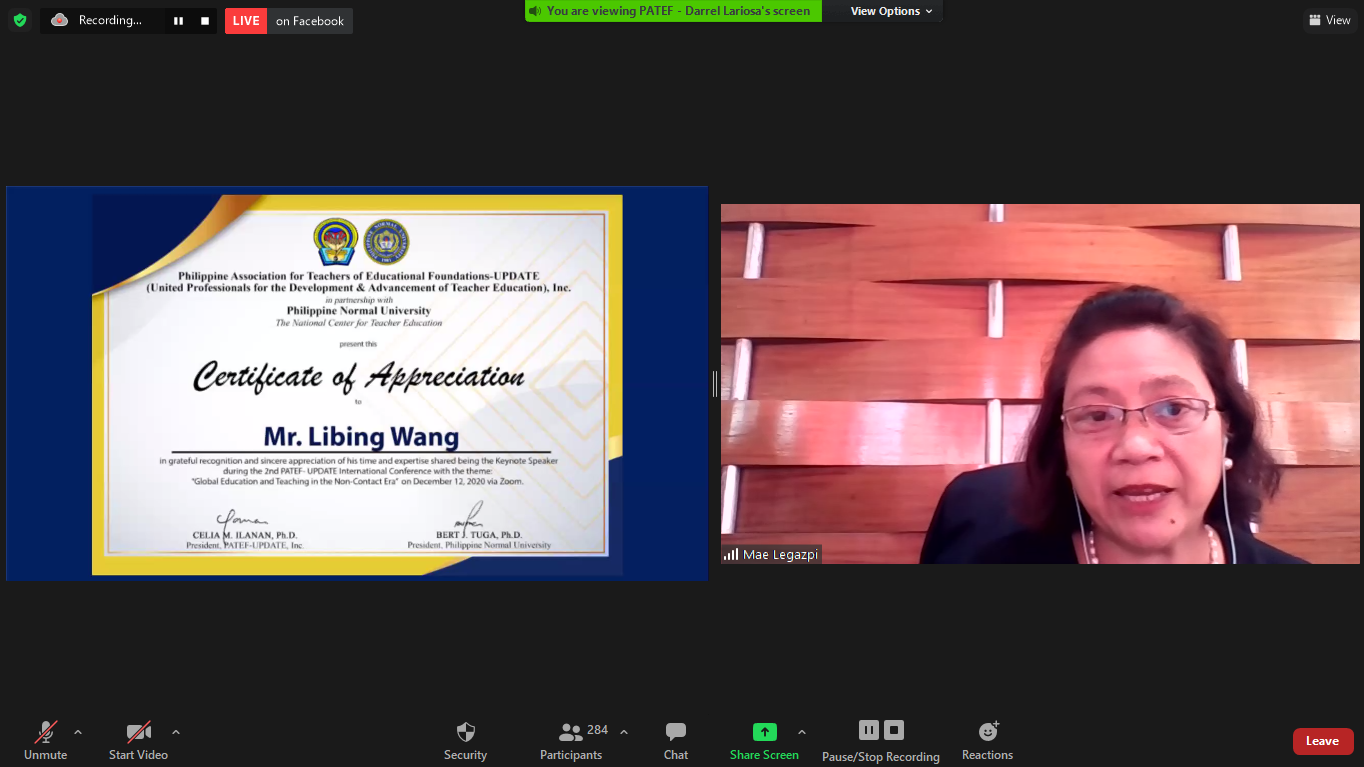Stop recording using top-left square button
1364x767 pixels.
tap(205, 21)
